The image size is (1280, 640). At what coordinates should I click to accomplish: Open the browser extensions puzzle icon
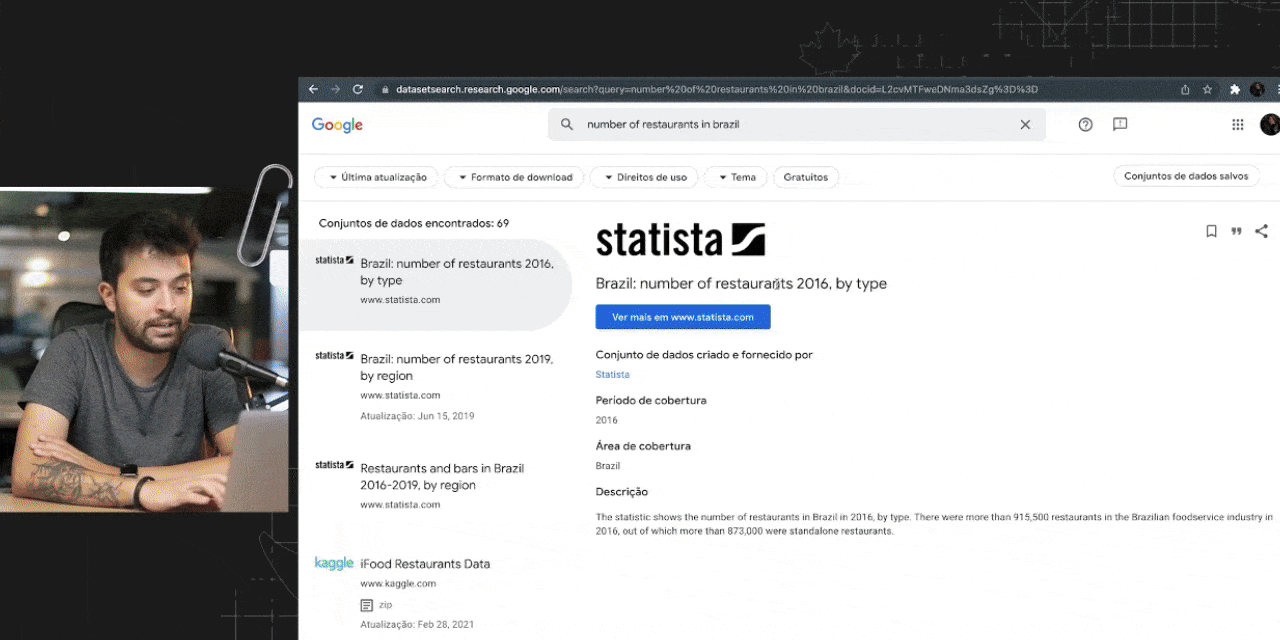point(1235,89)
